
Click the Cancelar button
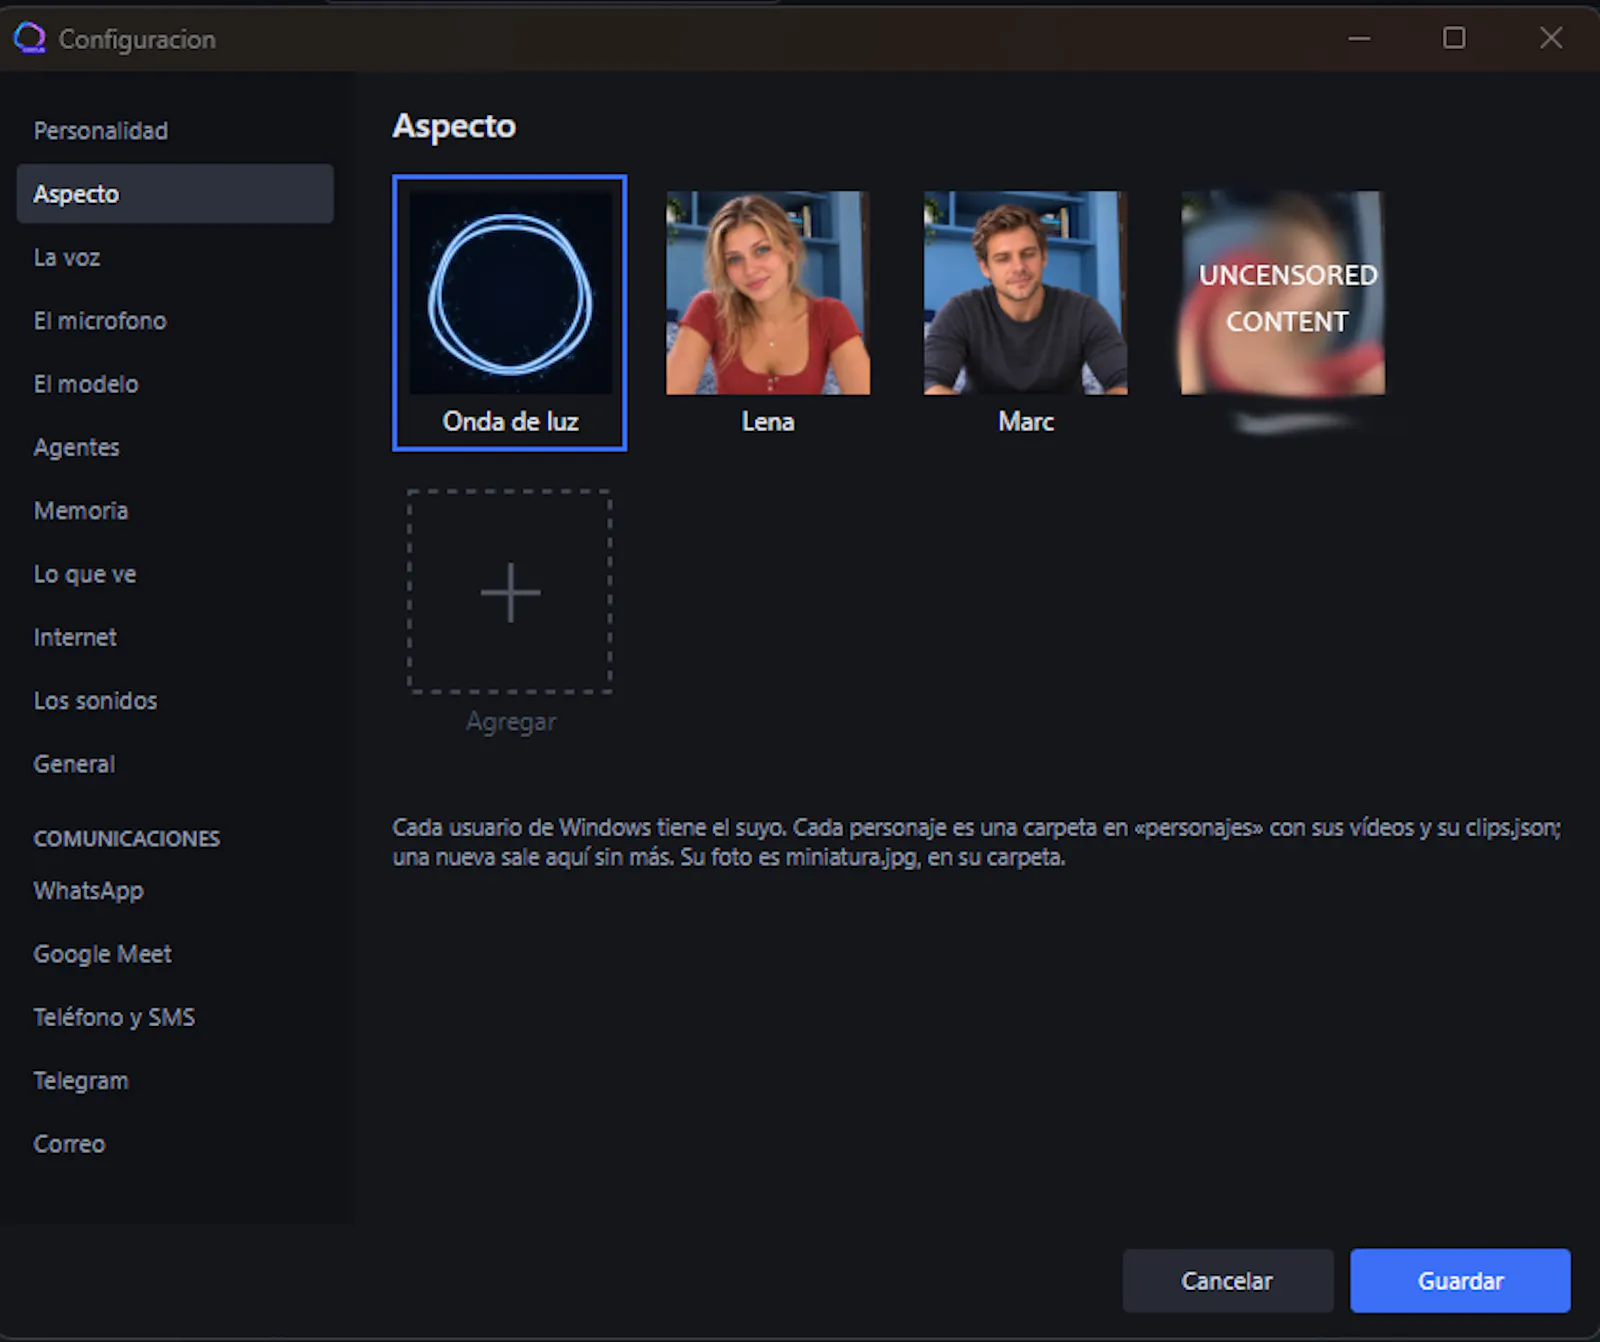pos(1228,1281)
